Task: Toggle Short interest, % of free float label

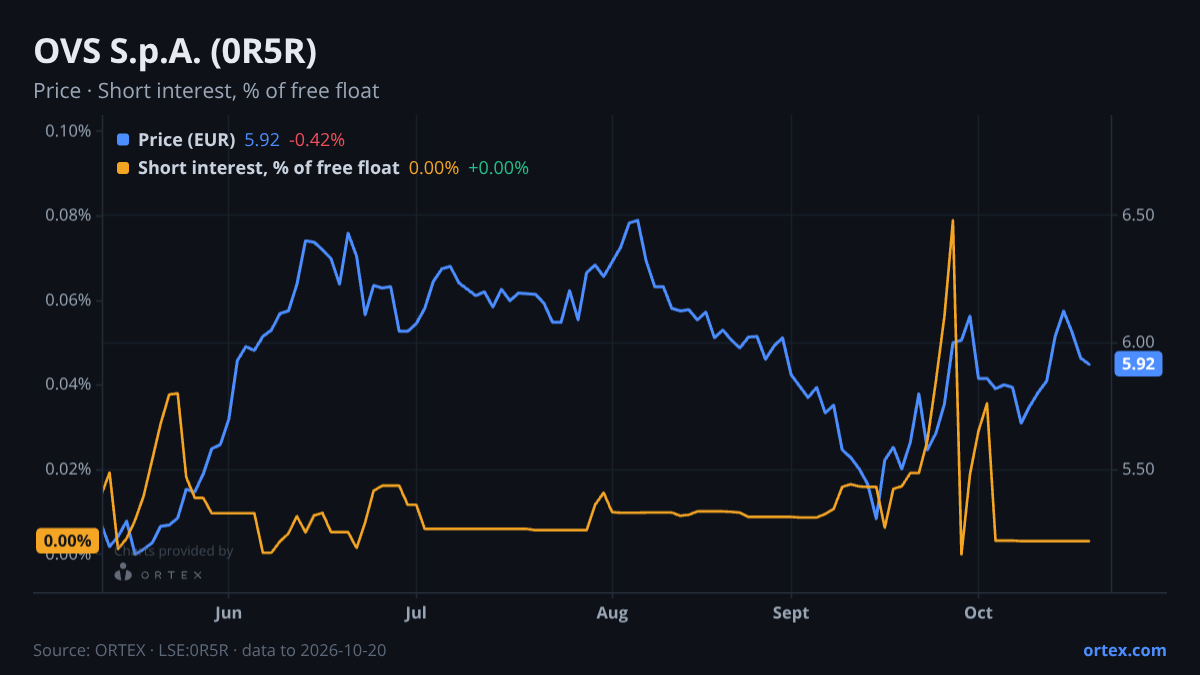Action: tap(268, 168)
